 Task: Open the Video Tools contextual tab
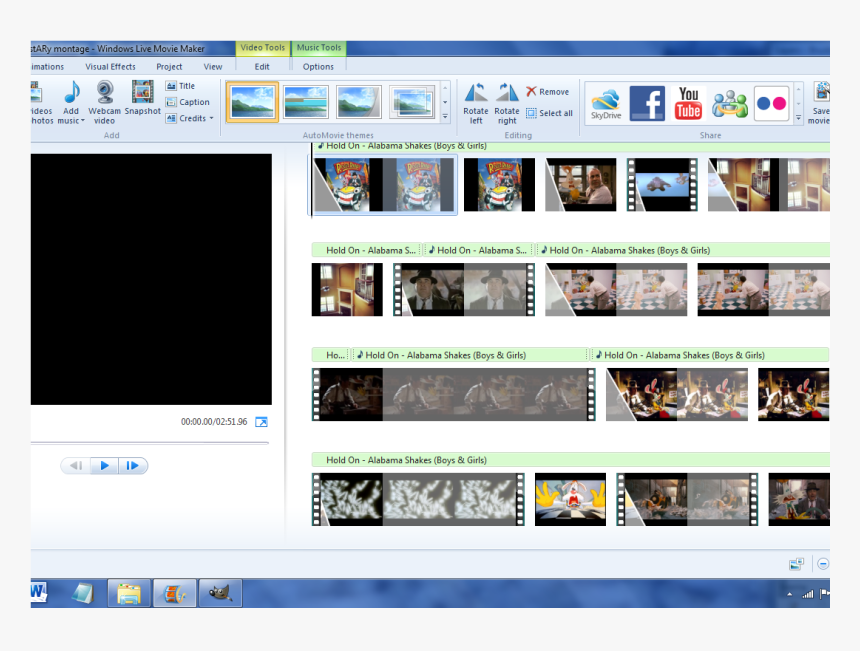[263, 48]
